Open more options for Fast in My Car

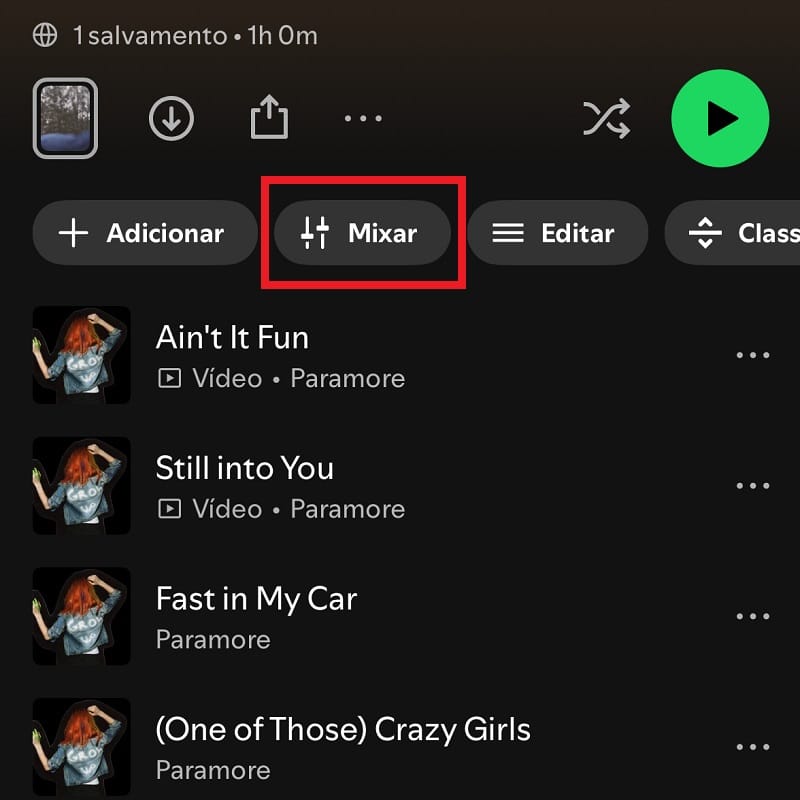[x=753, y=616]
